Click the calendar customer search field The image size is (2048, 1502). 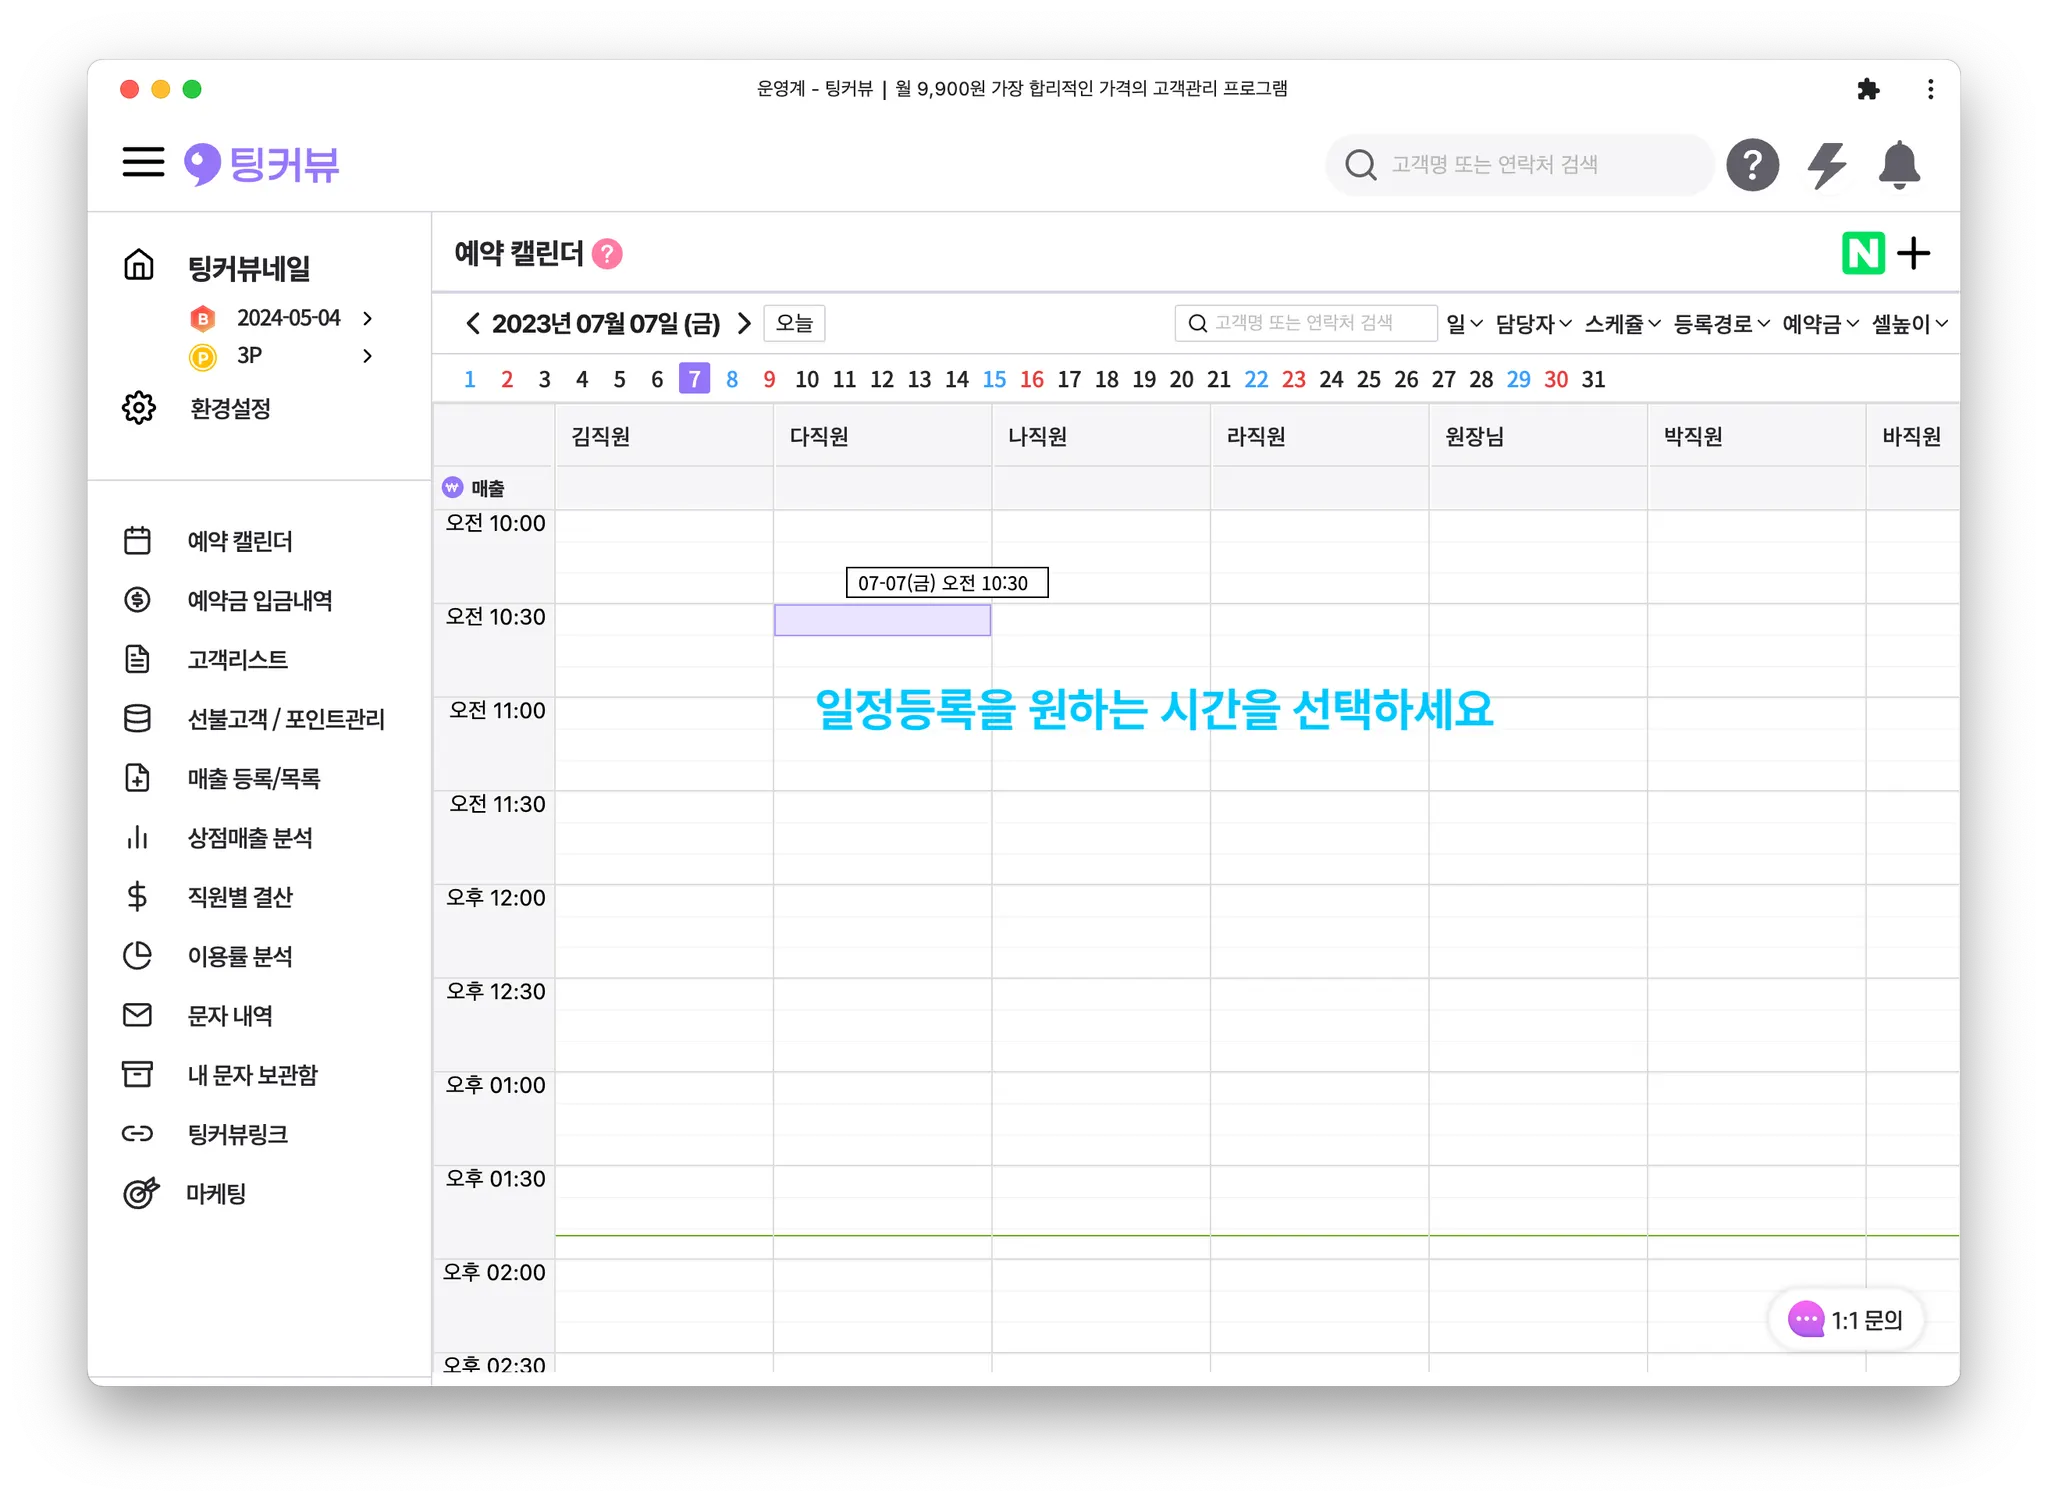tap(1305, 323)
